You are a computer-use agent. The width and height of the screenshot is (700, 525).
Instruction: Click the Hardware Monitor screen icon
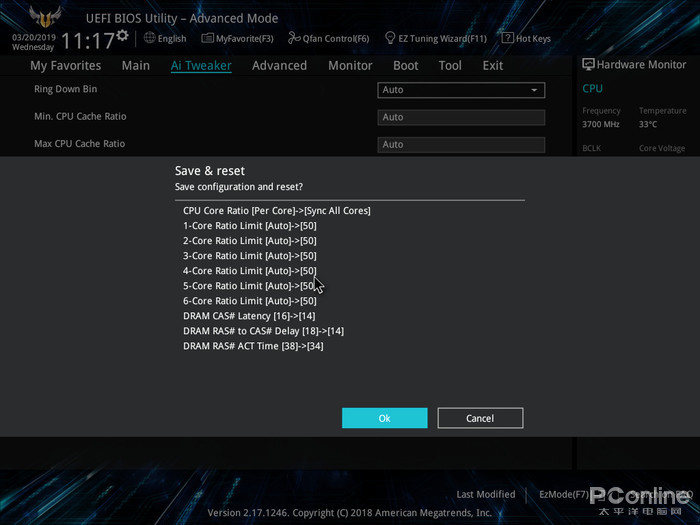pos(588,64)
